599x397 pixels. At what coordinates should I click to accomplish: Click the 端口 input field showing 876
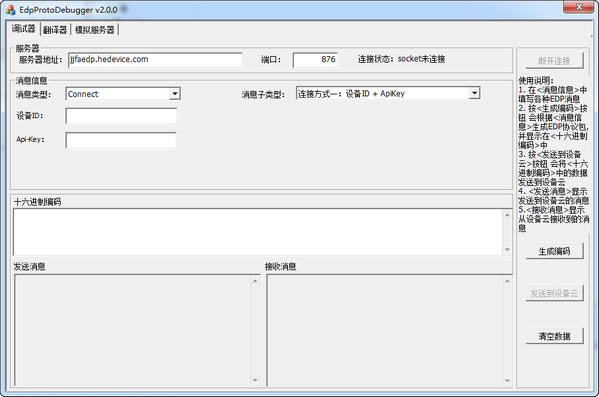click(315, 60)
